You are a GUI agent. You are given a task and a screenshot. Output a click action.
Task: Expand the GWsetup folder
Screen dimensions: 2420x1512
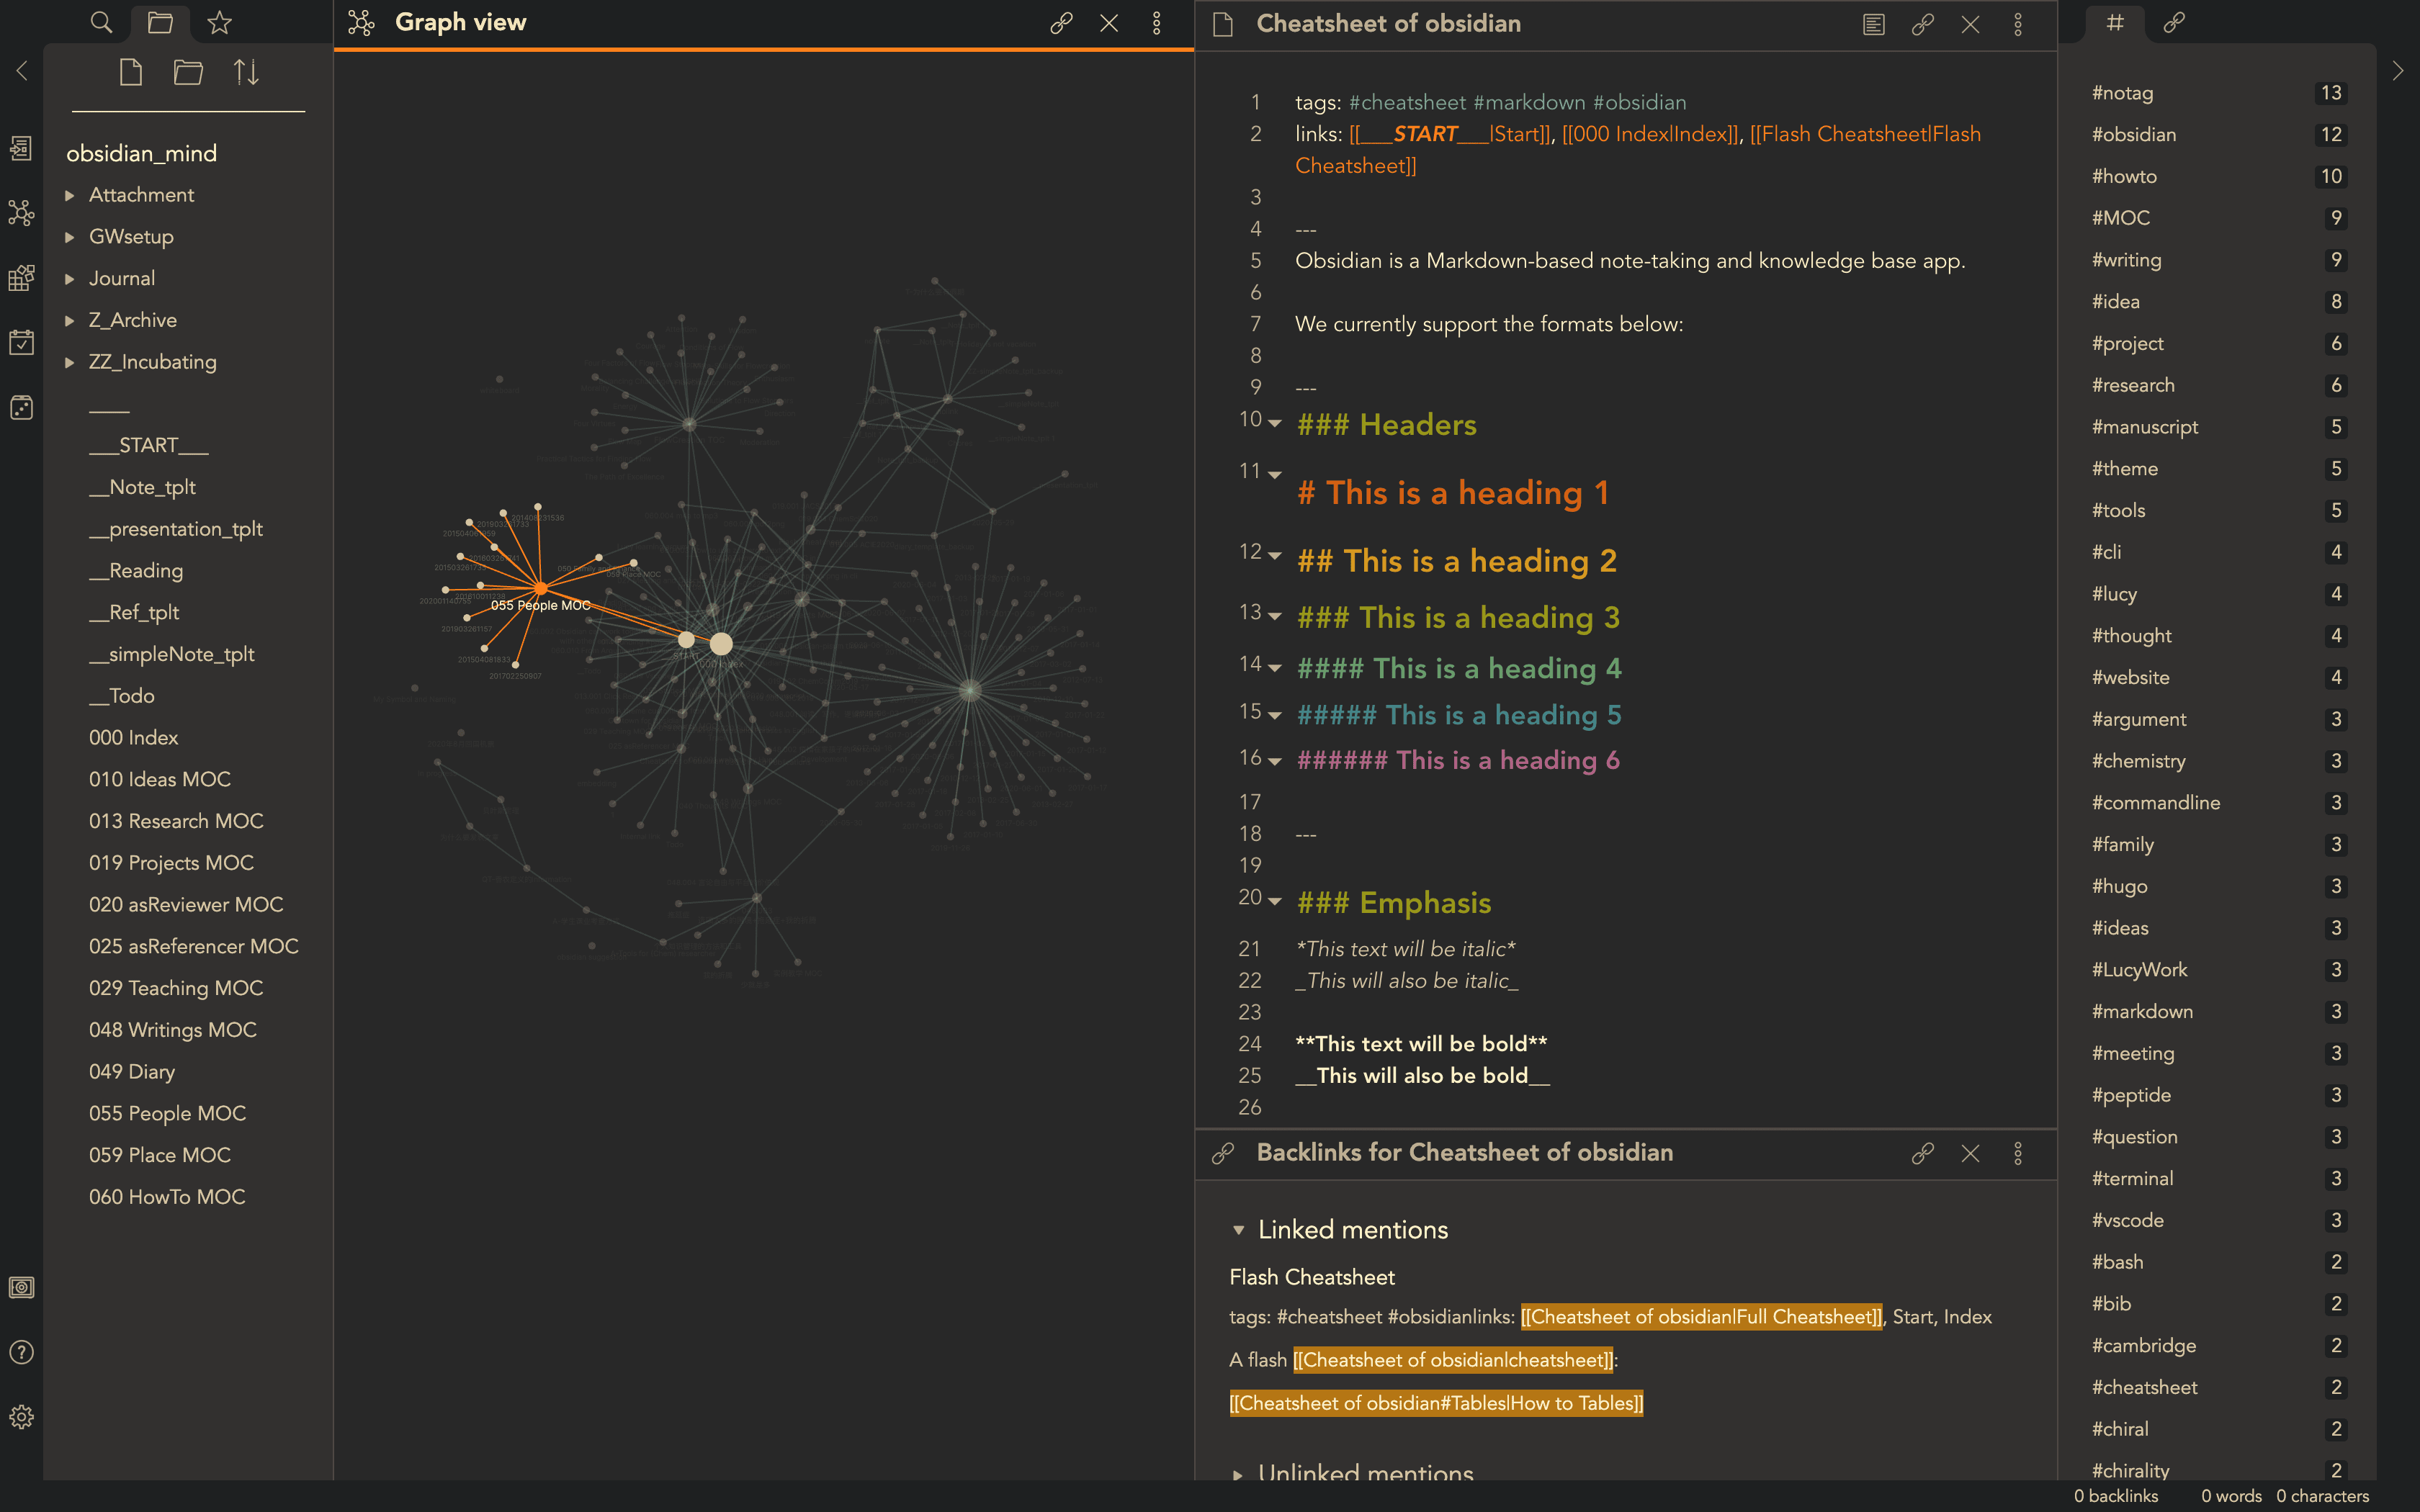70,237
